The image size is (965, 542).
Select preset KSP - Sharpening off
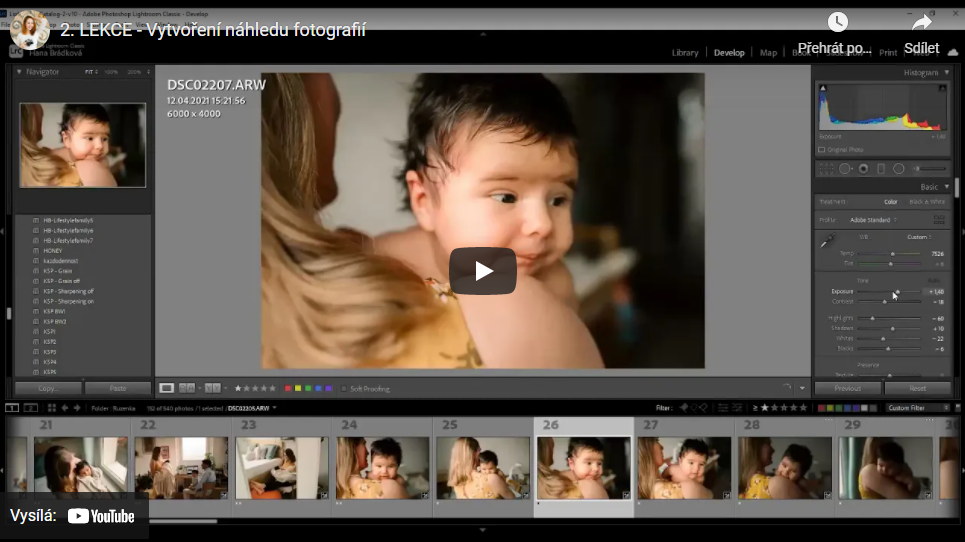coord(68,292)
